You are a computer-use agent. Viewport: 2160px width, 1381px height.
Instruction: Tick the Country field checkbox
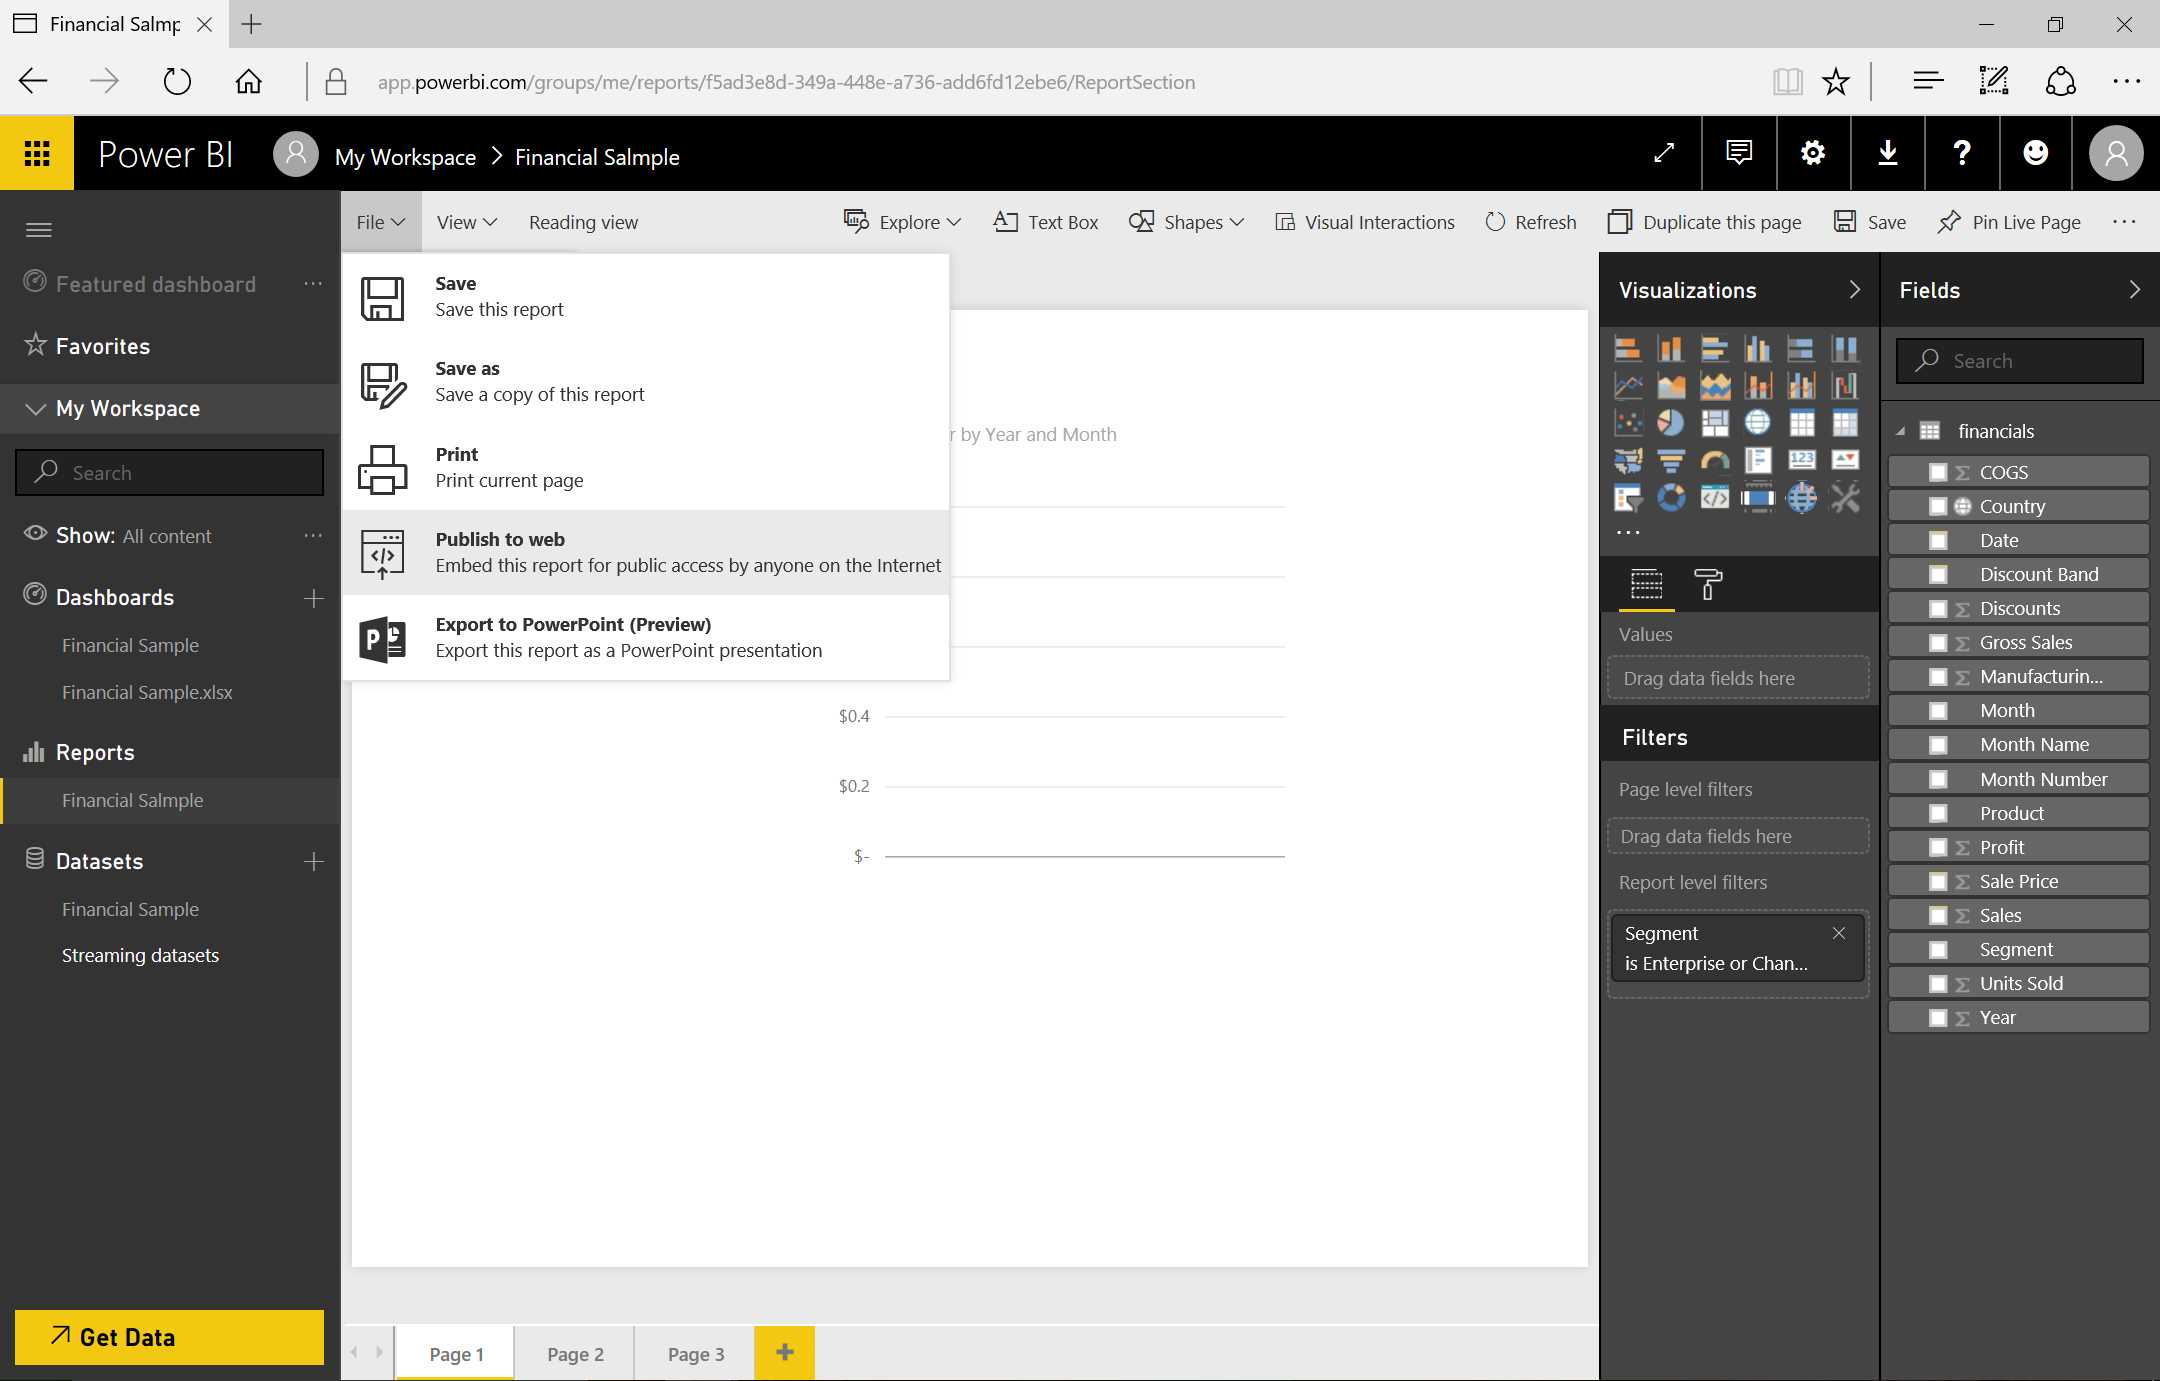coord(1938,506)
